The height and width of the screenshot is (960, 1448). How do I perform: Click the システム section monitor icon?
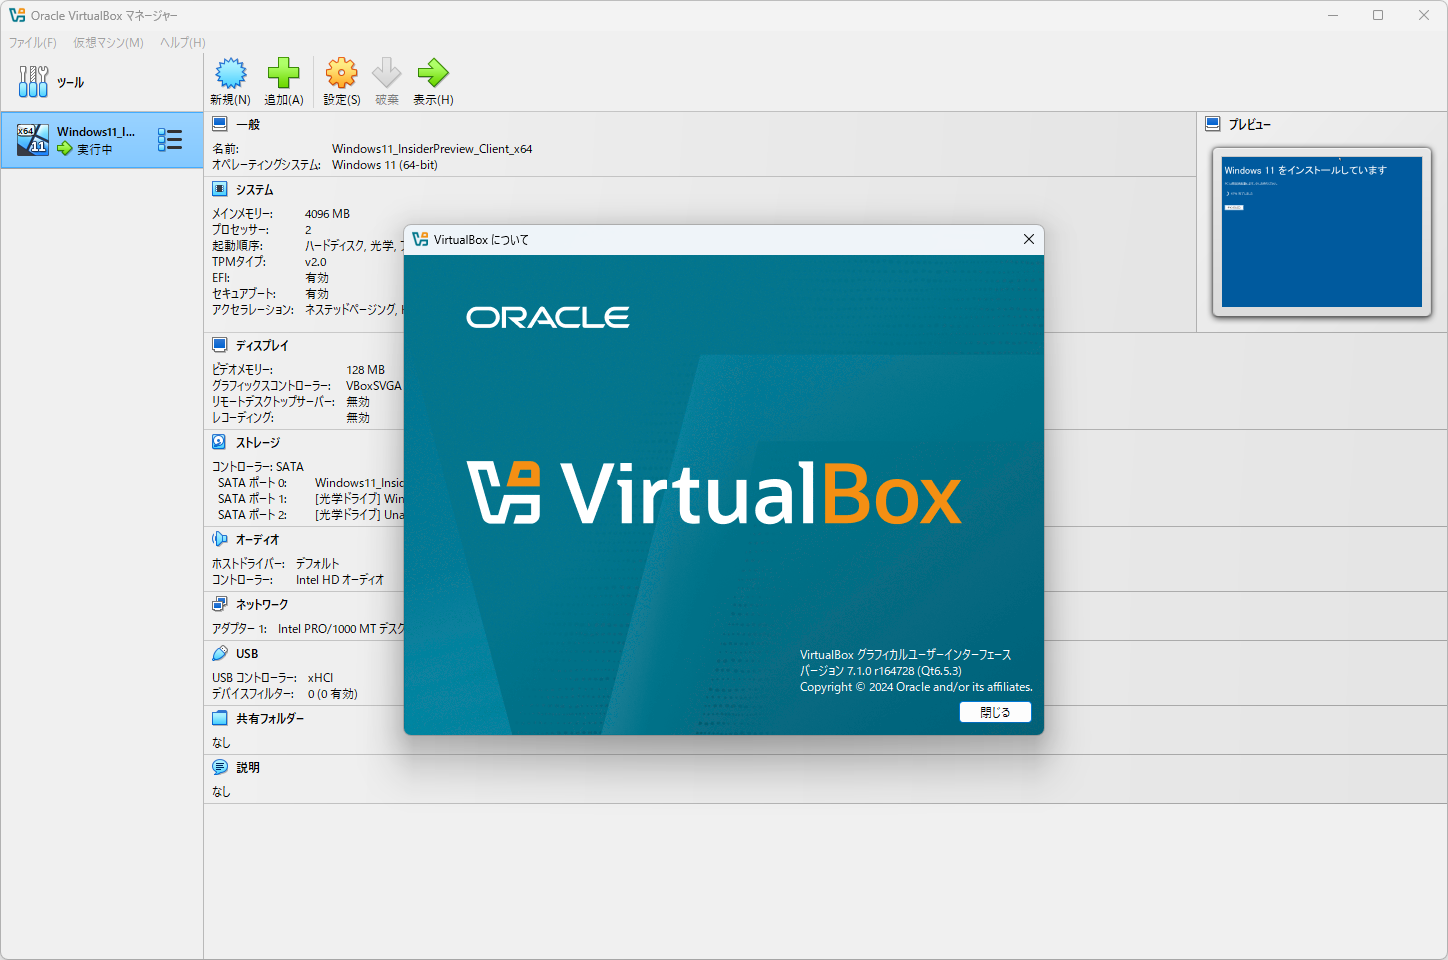pos(219,188)
